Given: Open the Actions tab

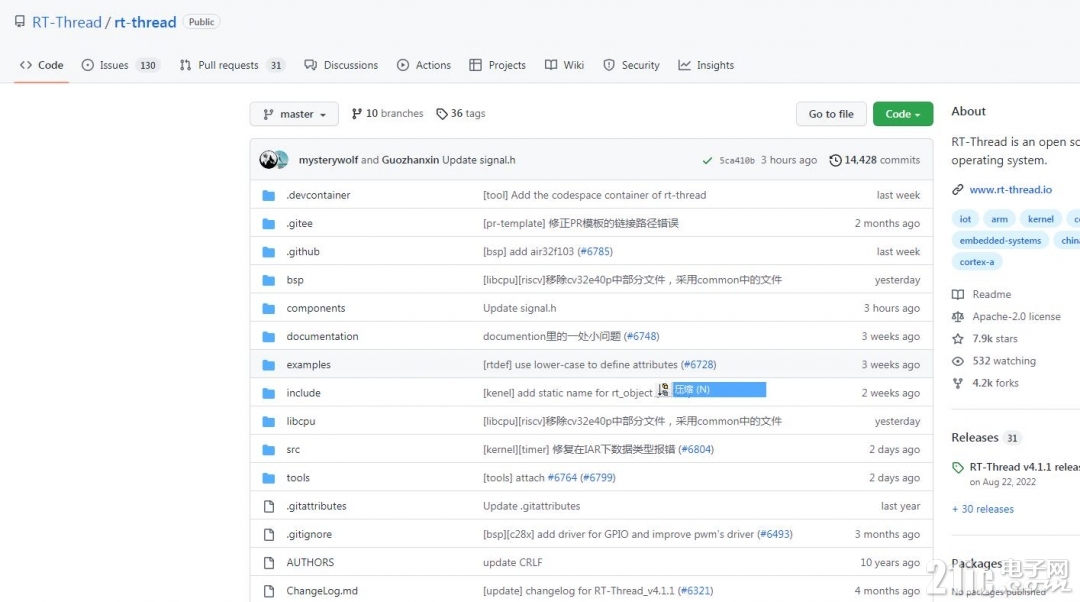Looking at the screenshot, I should [424, 65].
